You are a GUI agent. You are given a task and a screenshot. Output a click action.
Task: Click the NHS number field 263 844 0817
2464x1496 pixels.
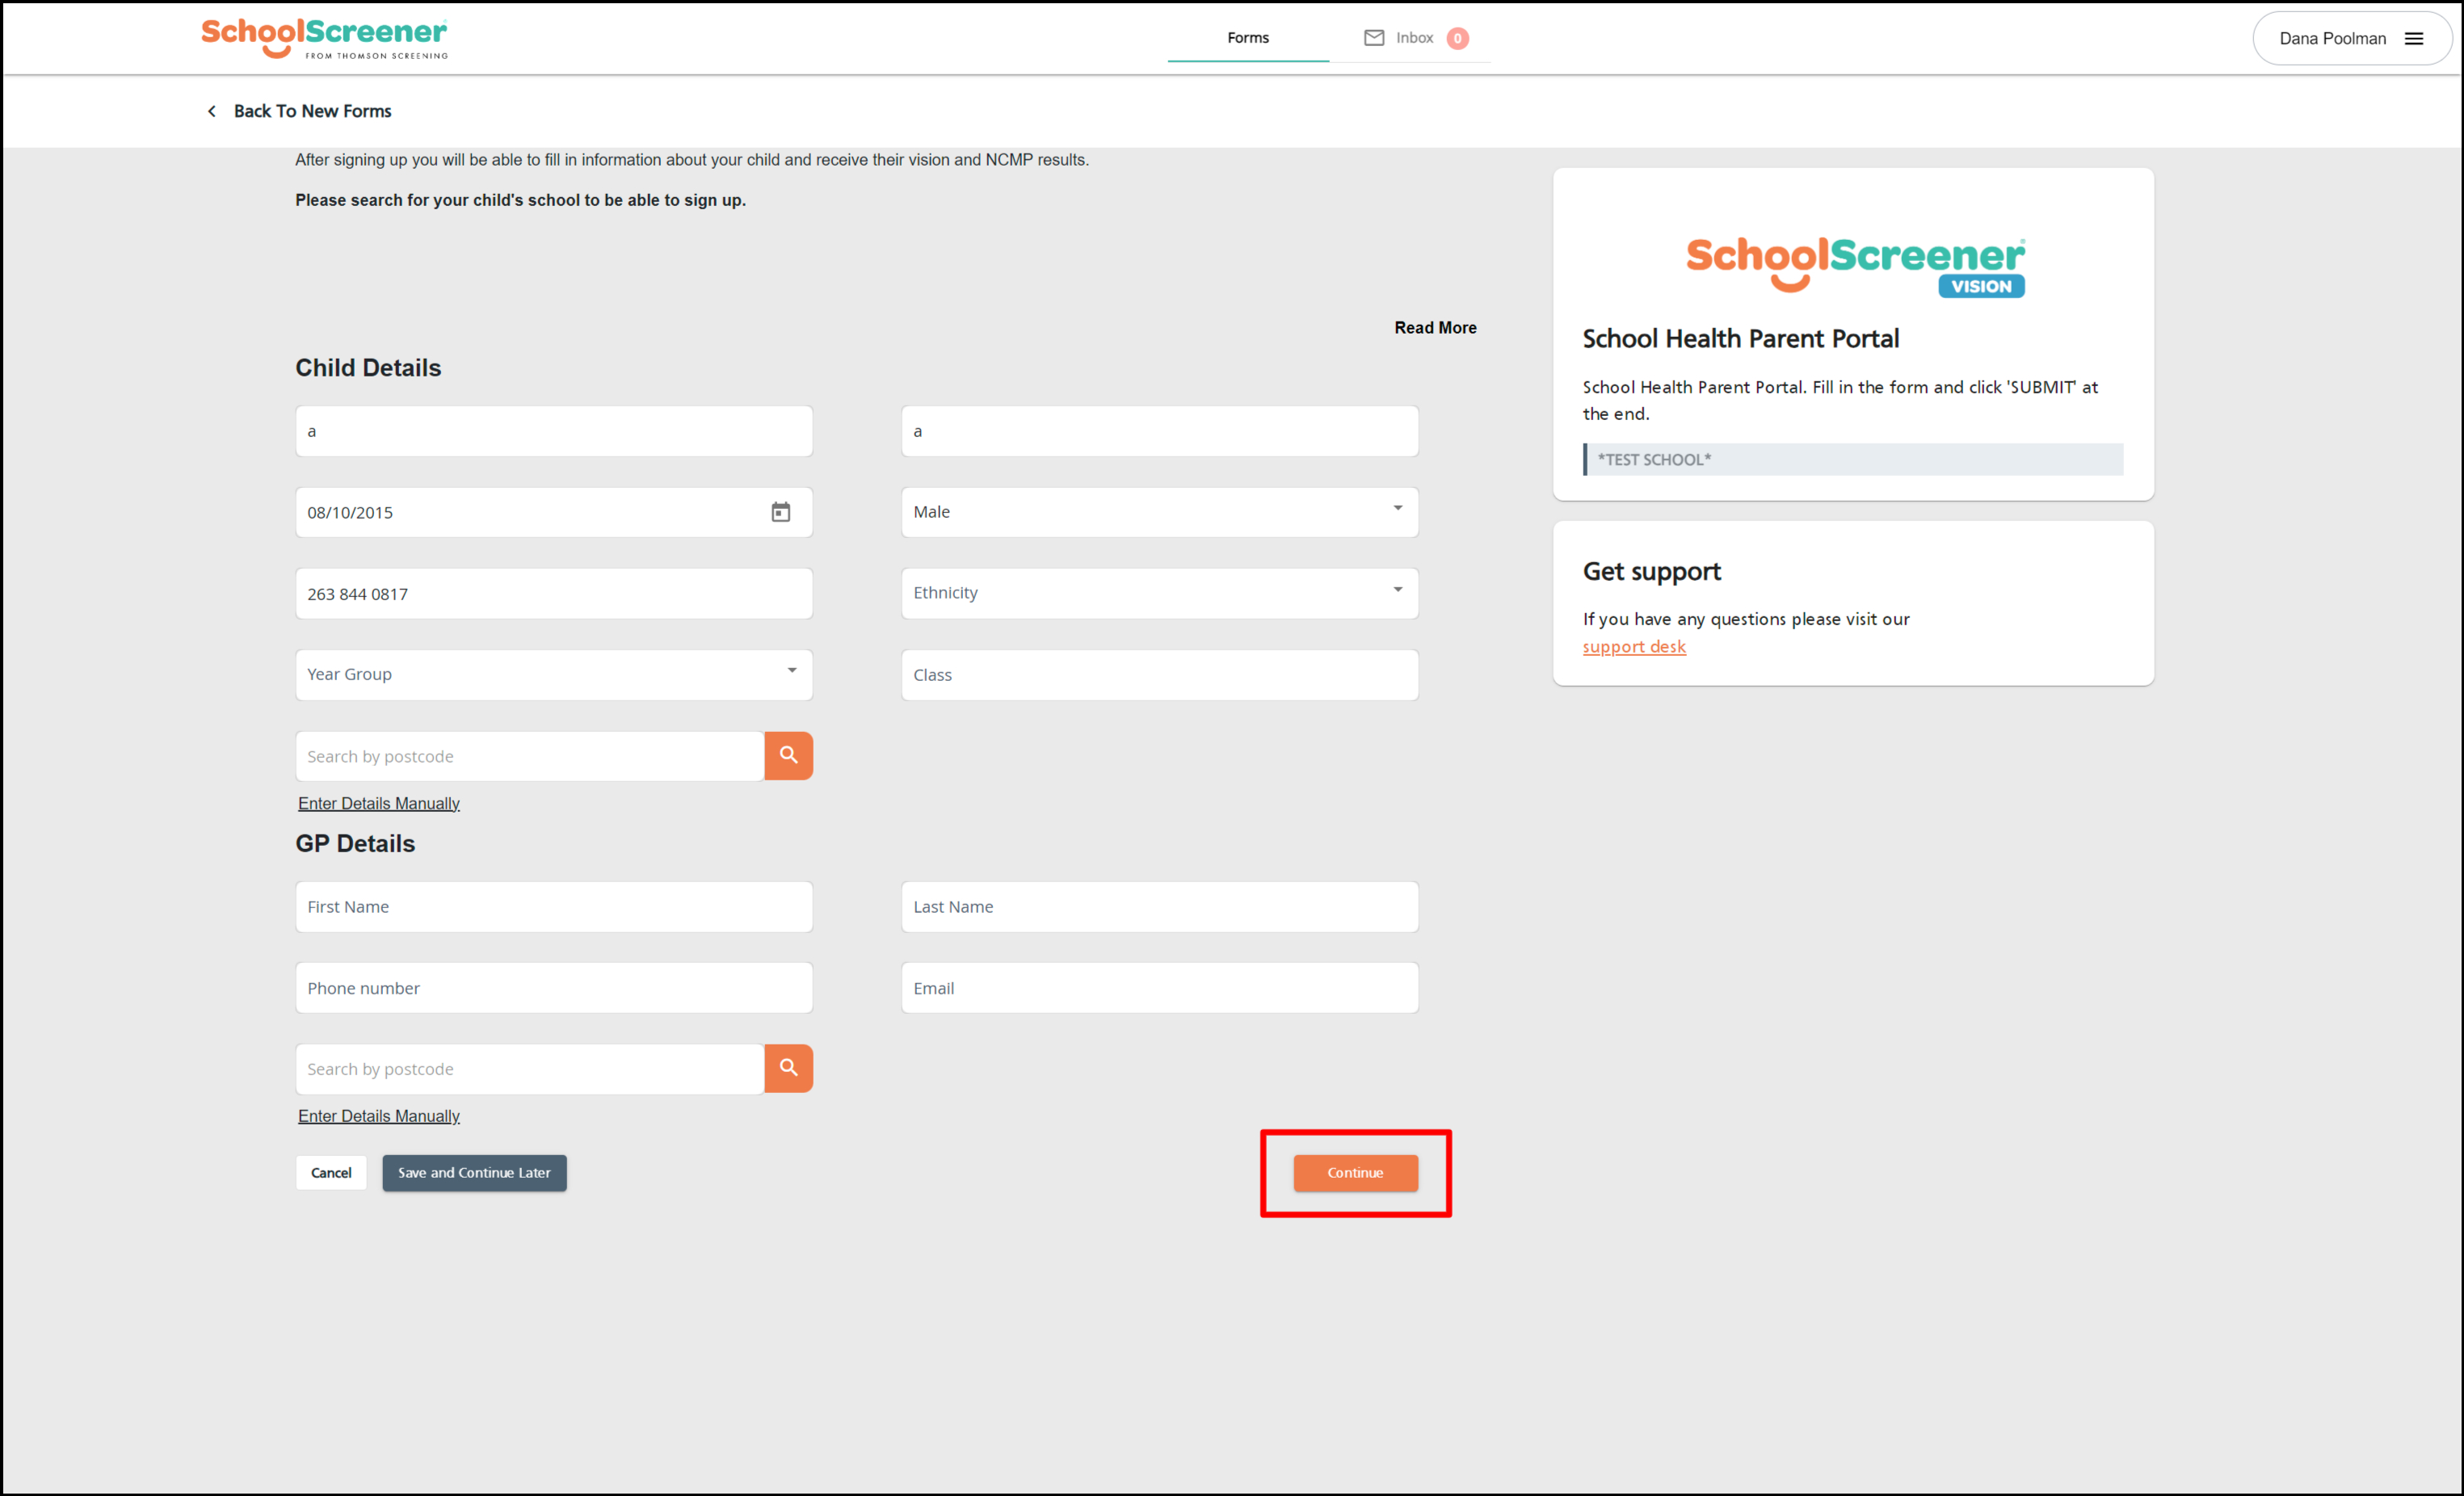pyautogui.click(x=554, y=594)
